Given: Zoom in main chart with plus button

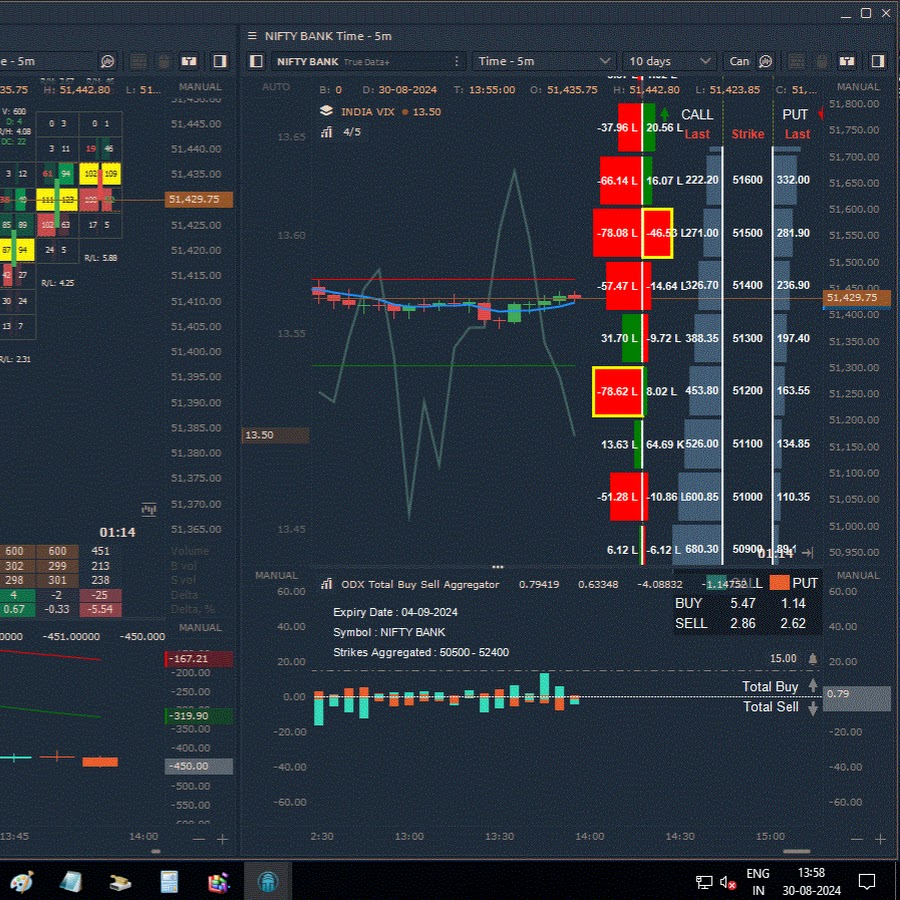Looking at the screenshot, I should click(880, 839).
